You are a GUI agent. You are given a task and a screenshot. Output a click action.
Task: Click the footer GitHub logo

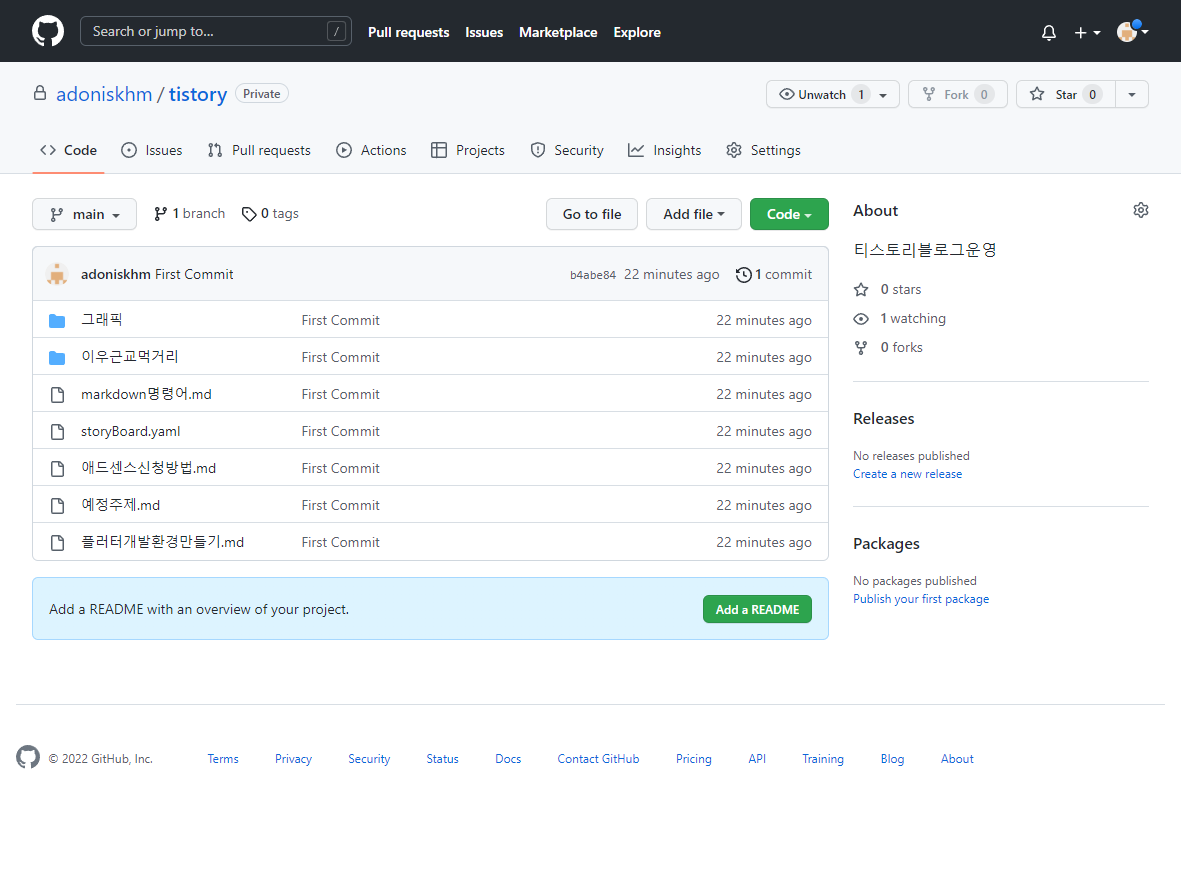(x=28, y=757)
